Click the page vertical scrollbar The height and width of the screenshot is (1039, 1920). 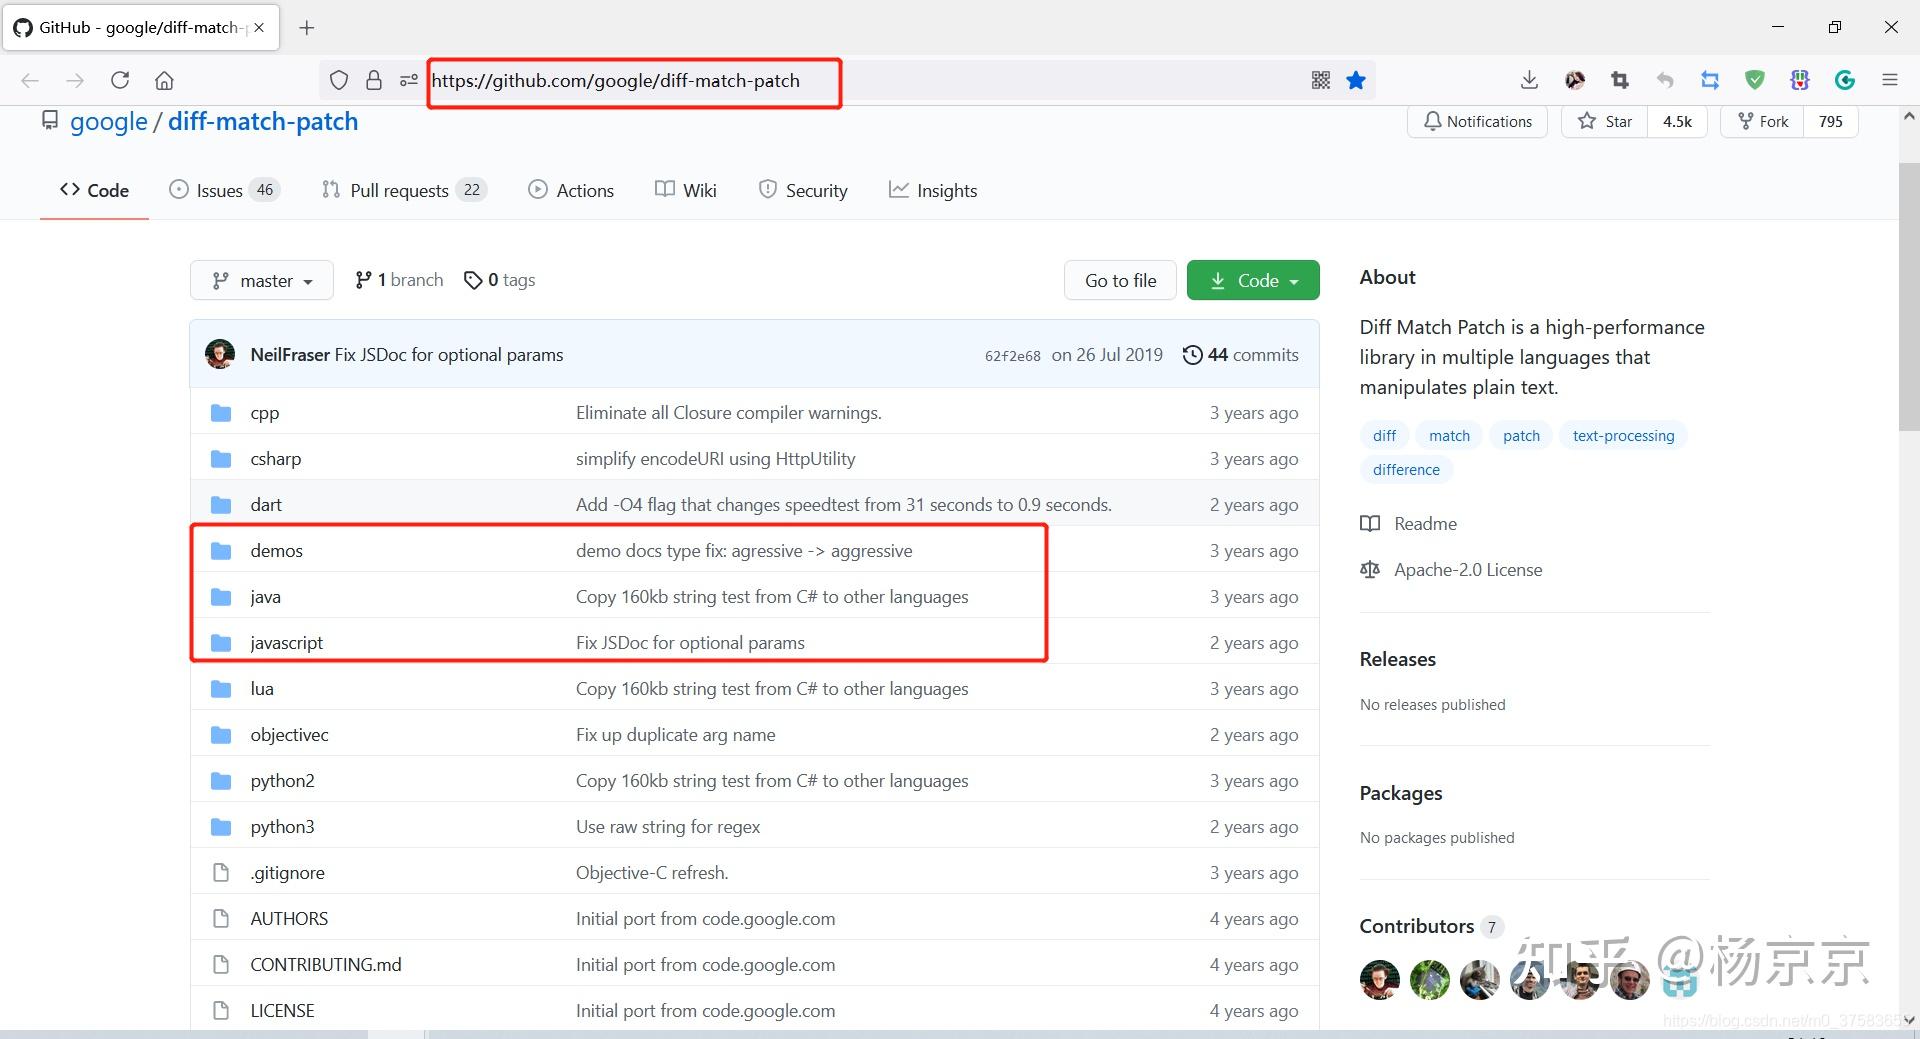(x=1908, y=300)
